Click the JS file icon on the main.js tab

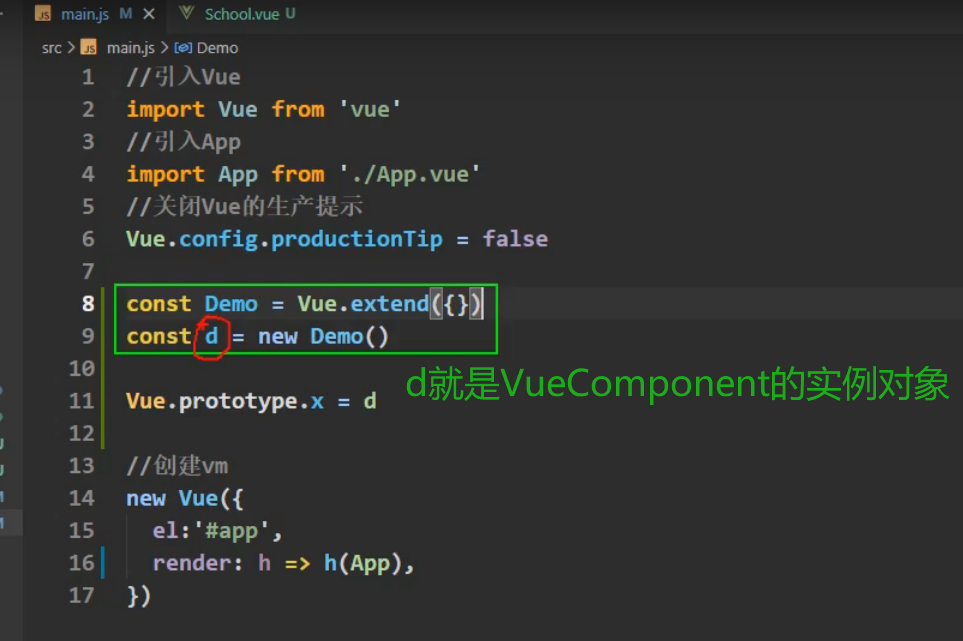coord(43,14)
